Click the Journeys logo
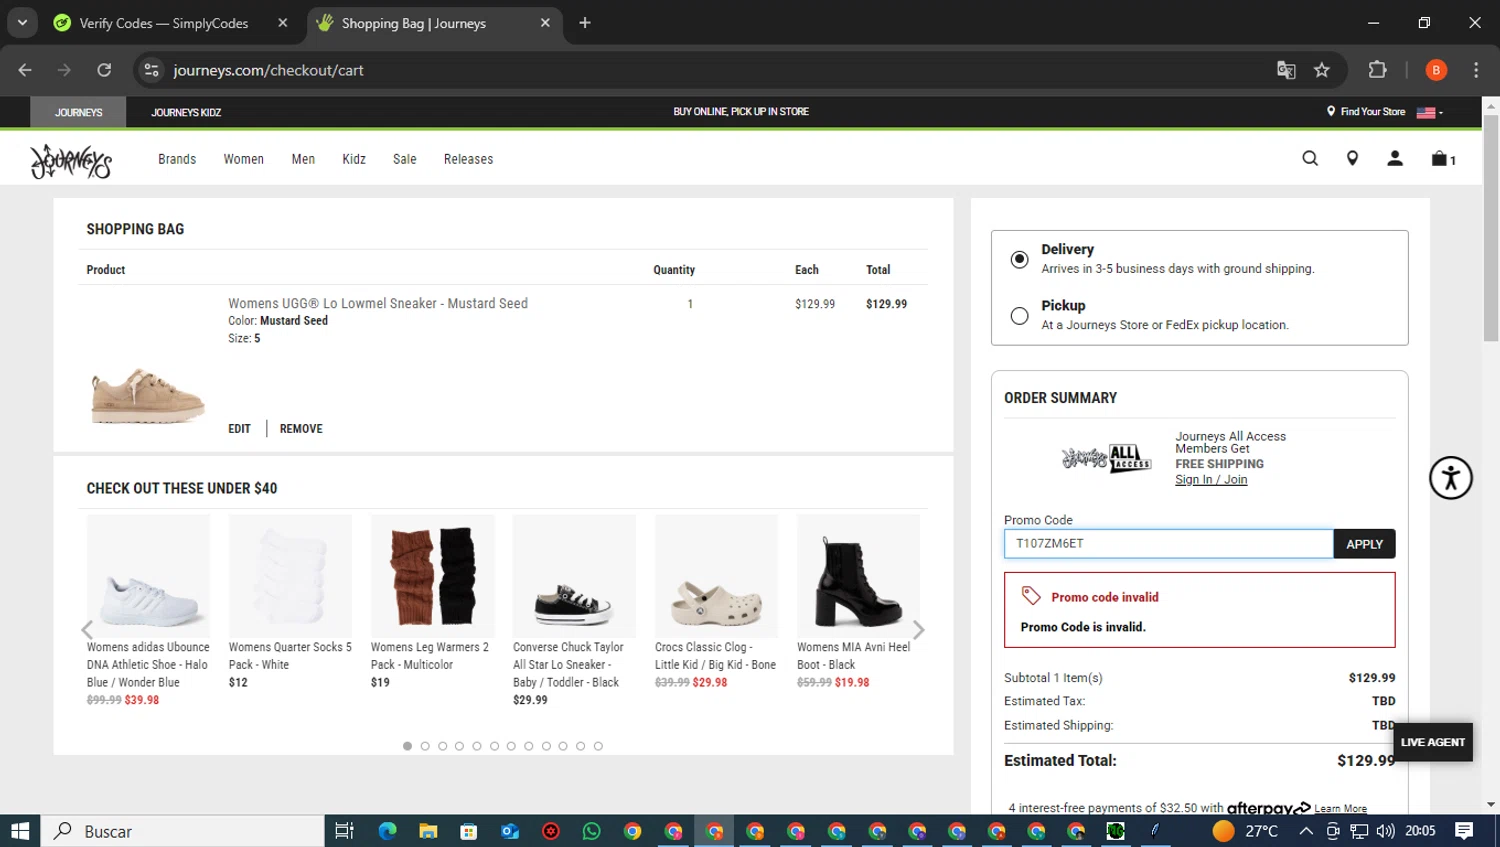The width and height of the screenshot is (1500, 847). click(71, 160)
